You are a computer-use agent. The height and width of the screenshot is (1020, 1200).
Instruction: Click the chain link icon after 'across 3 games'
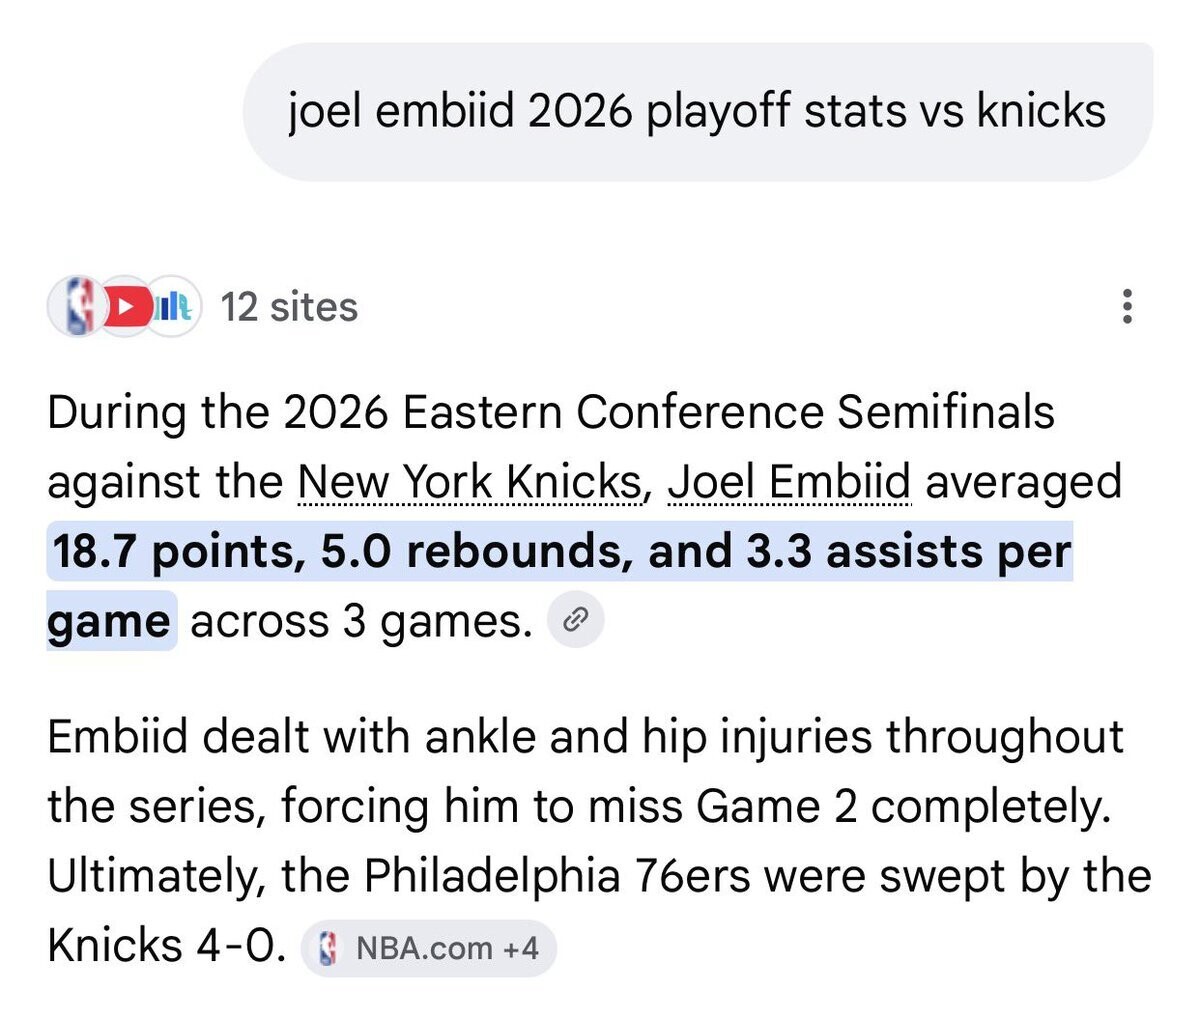[x=575, y=621]
